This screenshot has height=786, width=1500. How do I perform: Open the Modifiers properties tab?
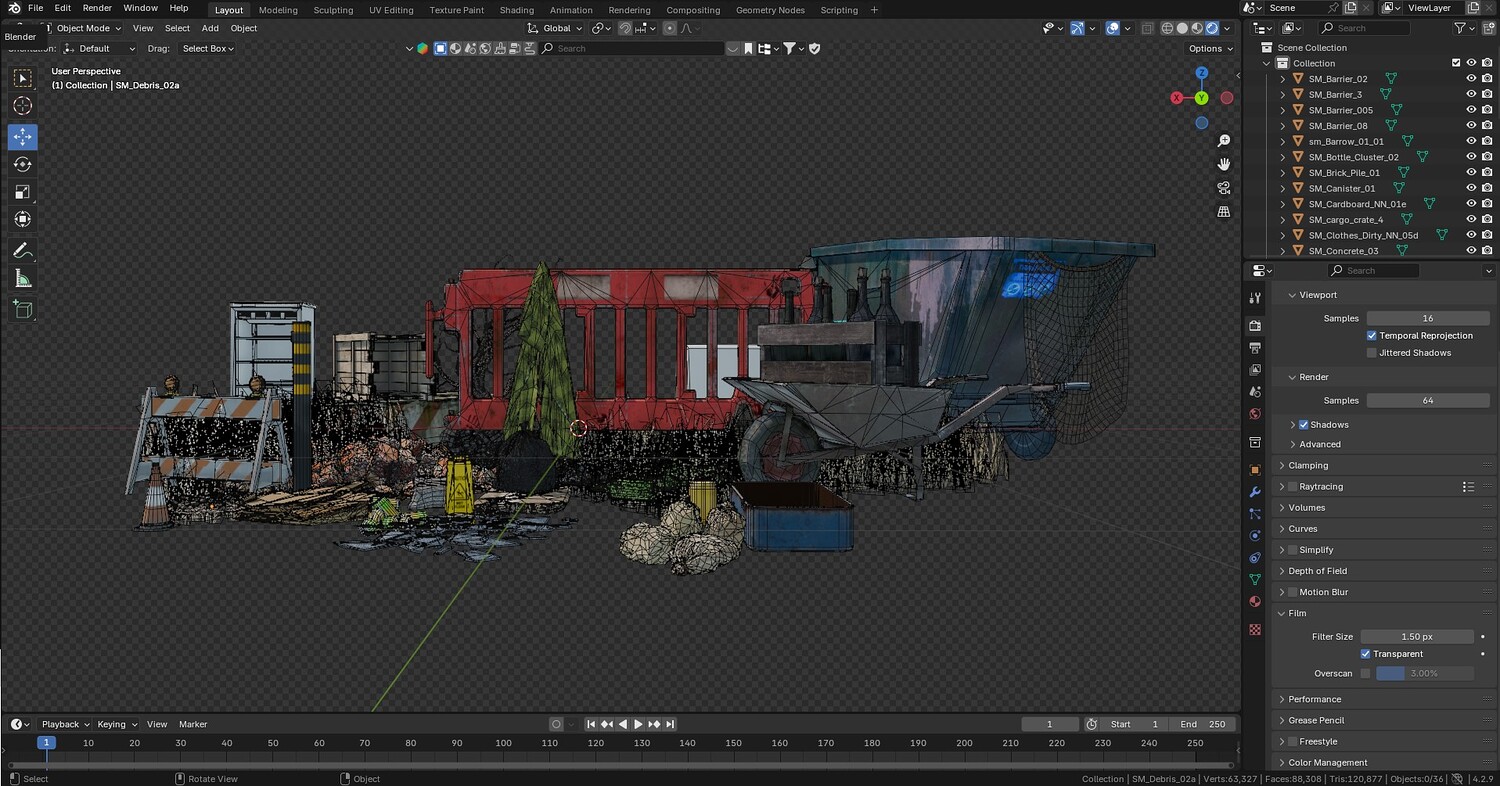(1255, 491)
